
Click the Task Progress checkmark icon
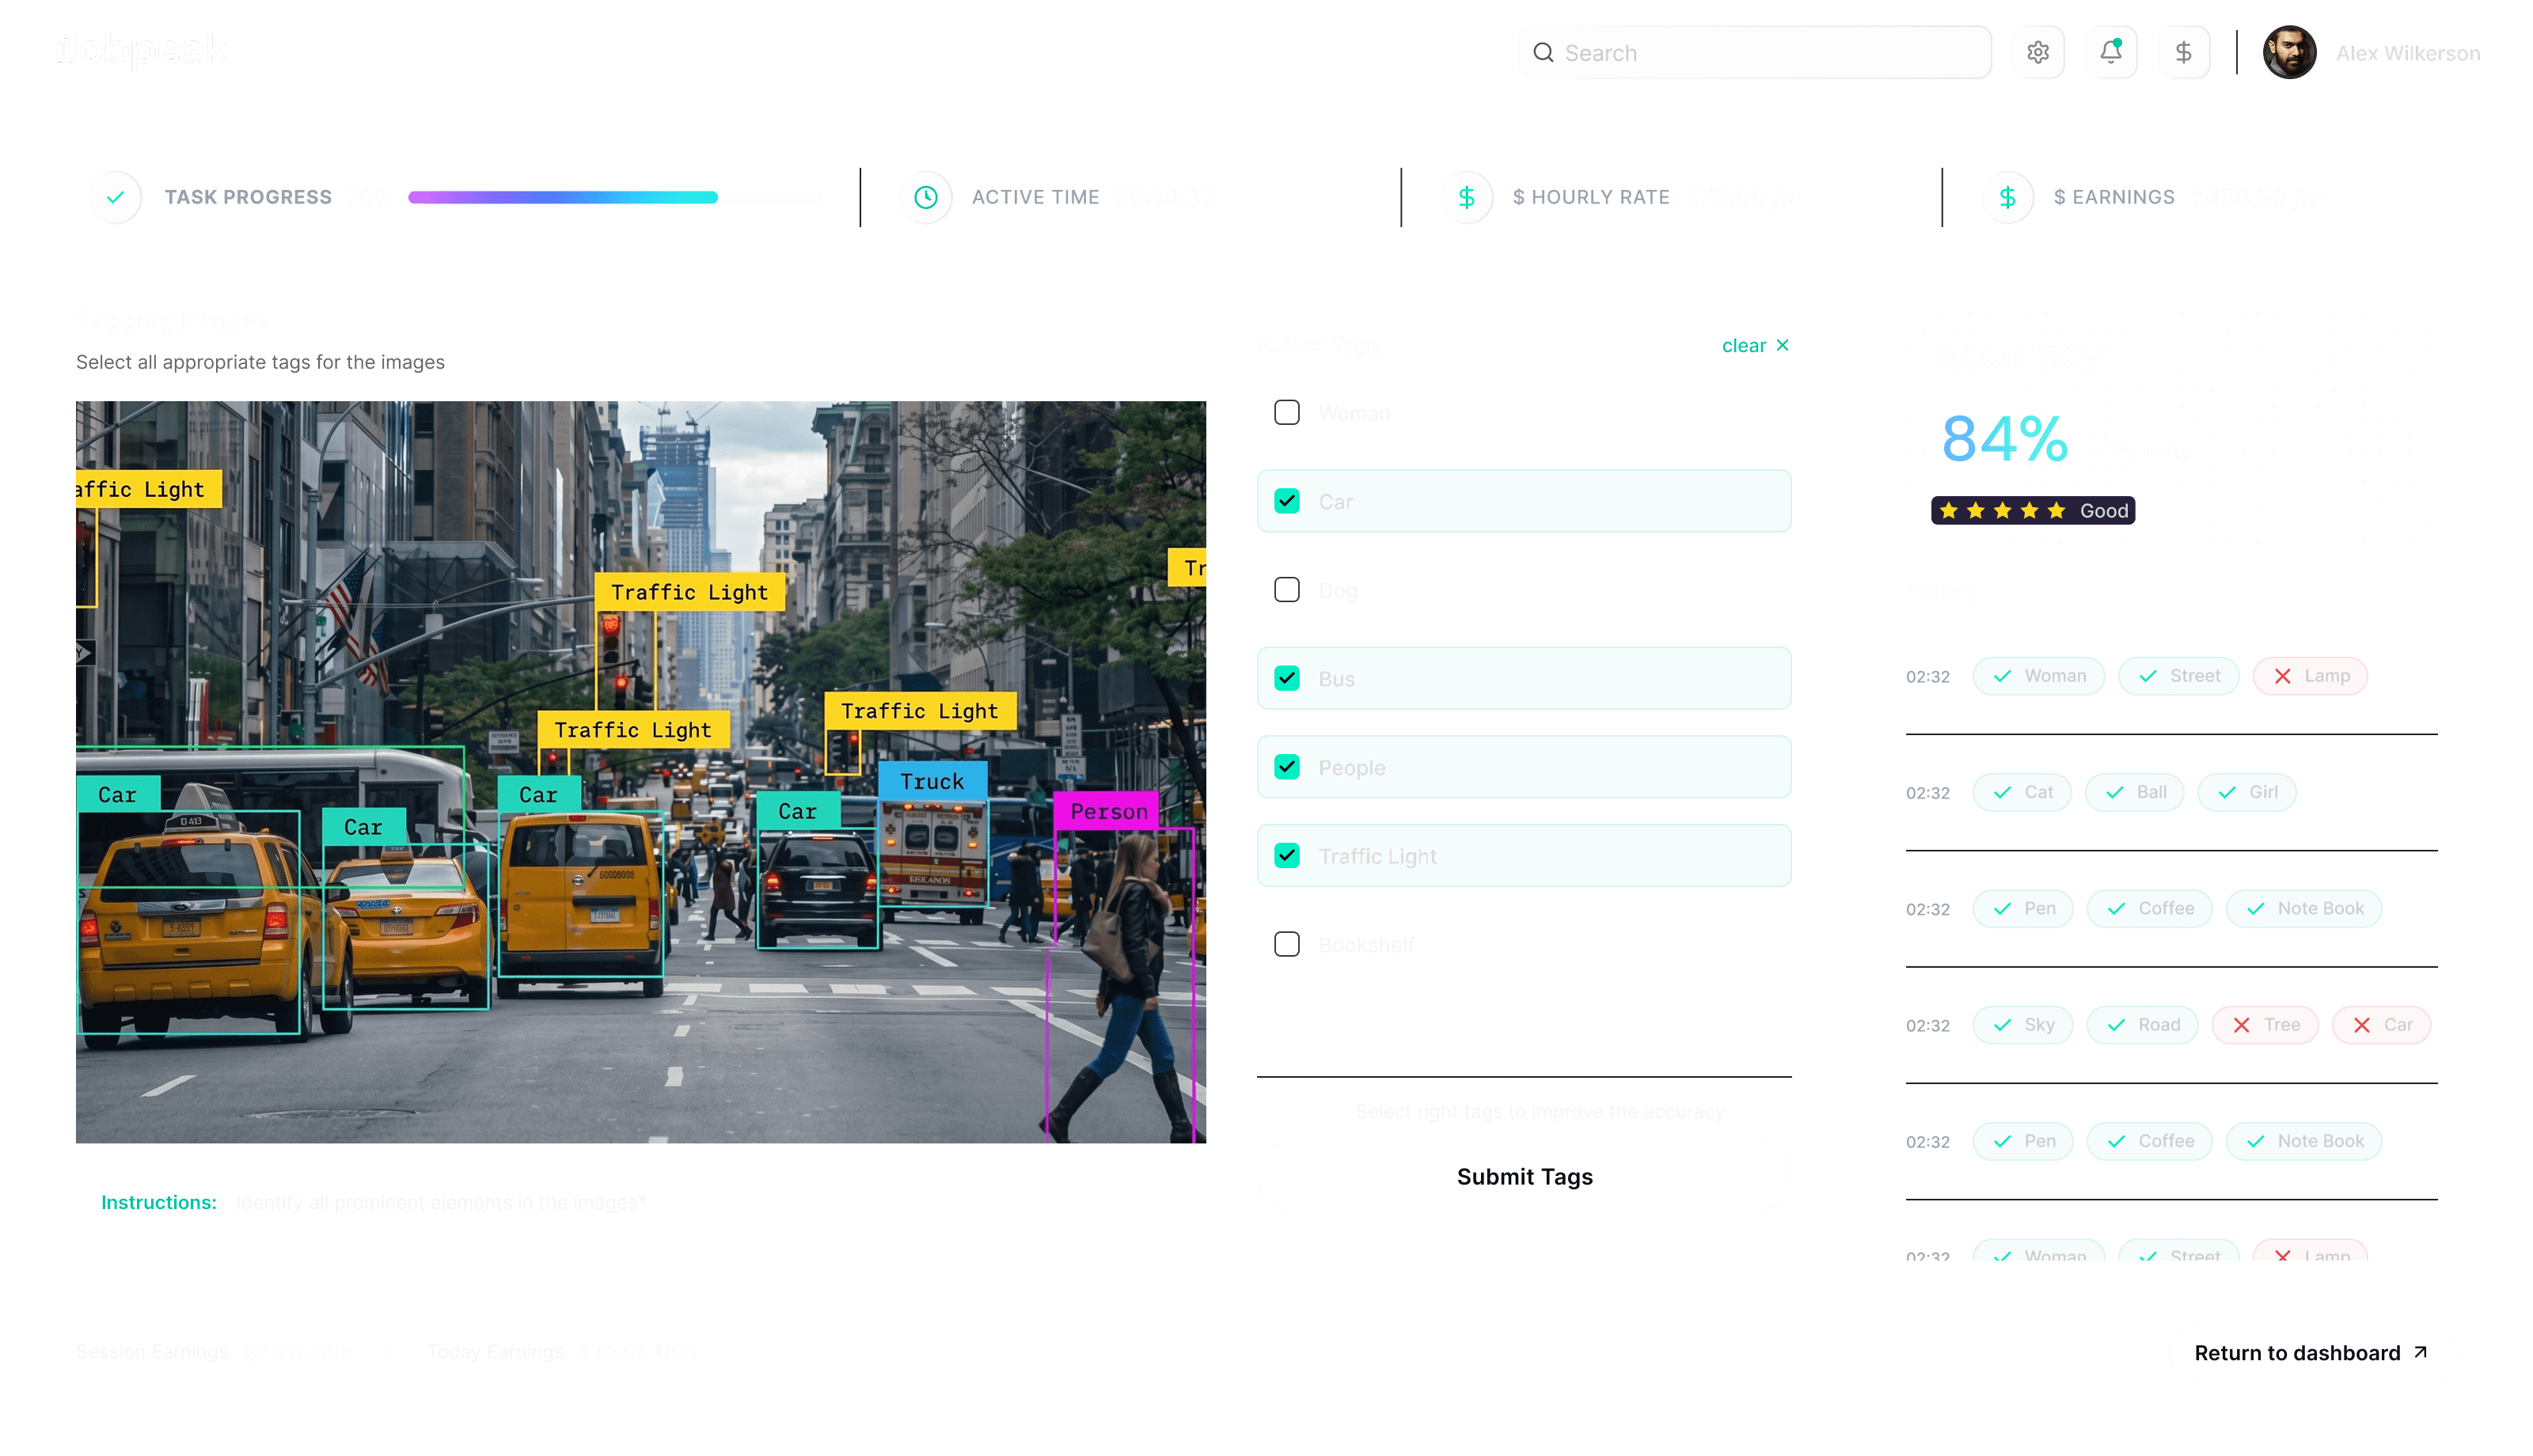[x=116, y=197]
